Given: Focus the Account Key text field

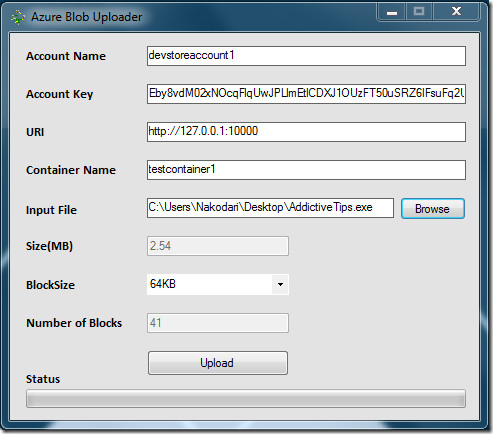Looking at the screenshot, I should [x=306, y=94].
